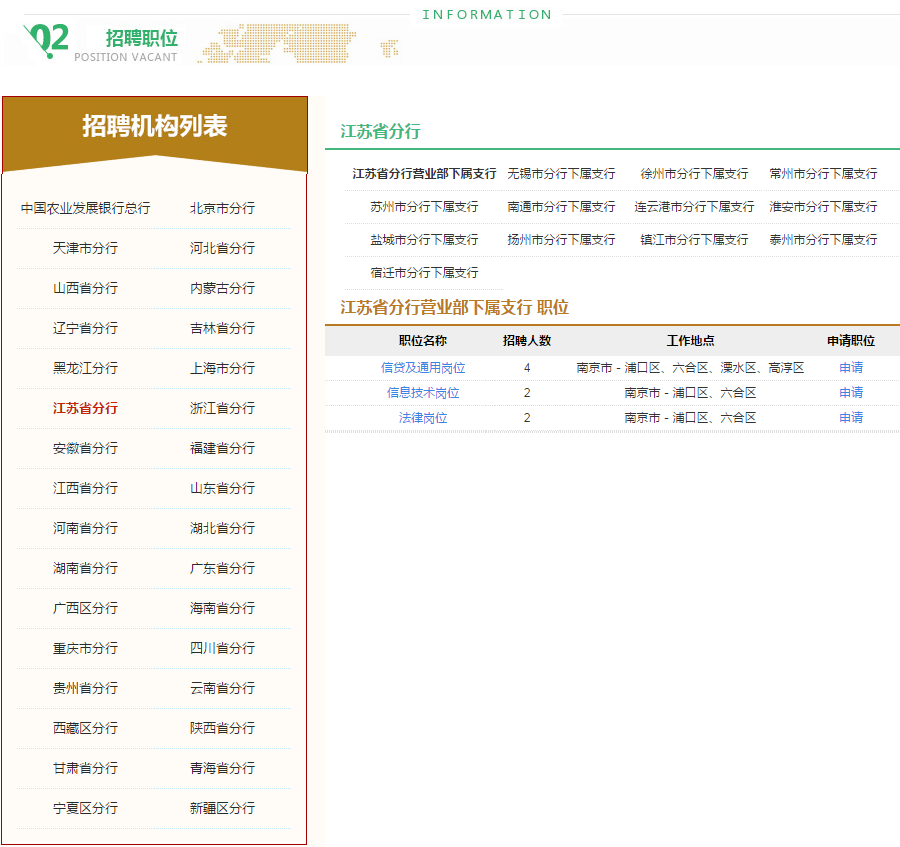Open the 南通市分行下属支行 tab
The image size is (900, 847).
coord(561,206)
